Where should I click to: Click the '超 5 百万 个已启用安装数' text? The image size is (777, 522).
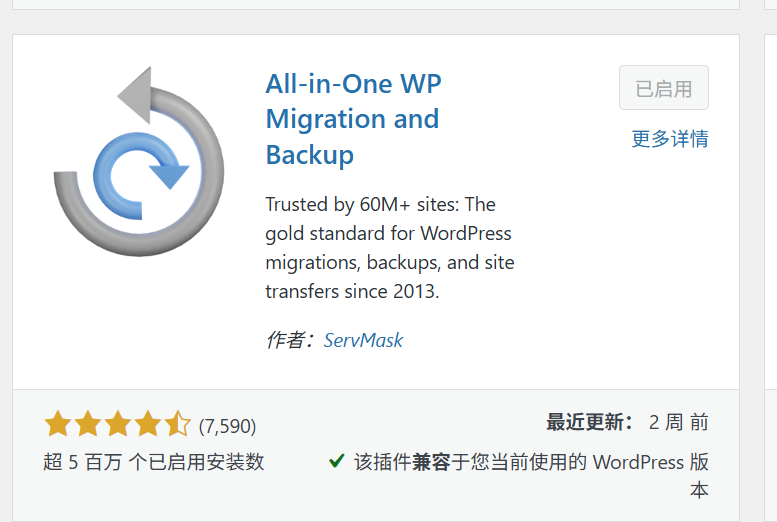(x=154, y=462)
